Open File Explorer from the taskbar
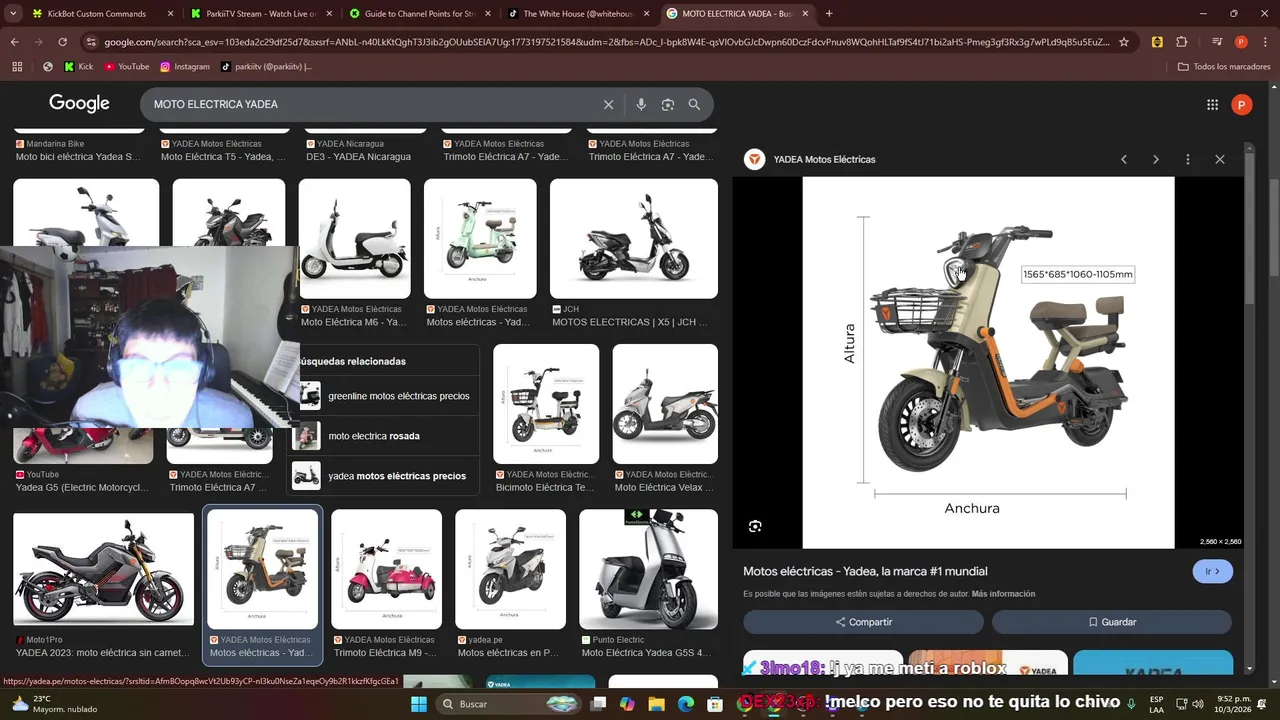This screenshot has height=720, width=1280. pyautogui.click(x=656, y=704)
